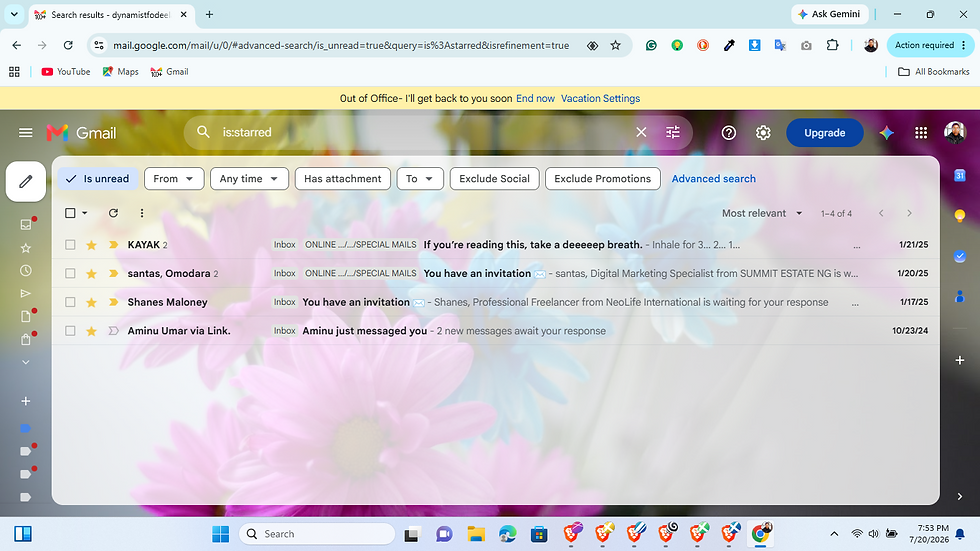Open the Google apps grid icon
This screenshot has height=551, width=980.
[921, 132]
